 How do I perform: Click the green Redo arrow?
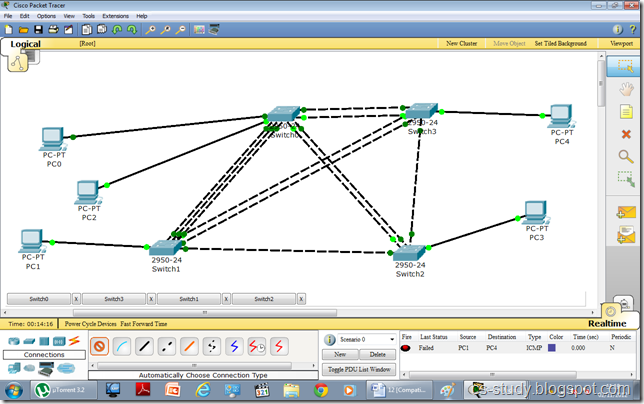pos(132,30)
